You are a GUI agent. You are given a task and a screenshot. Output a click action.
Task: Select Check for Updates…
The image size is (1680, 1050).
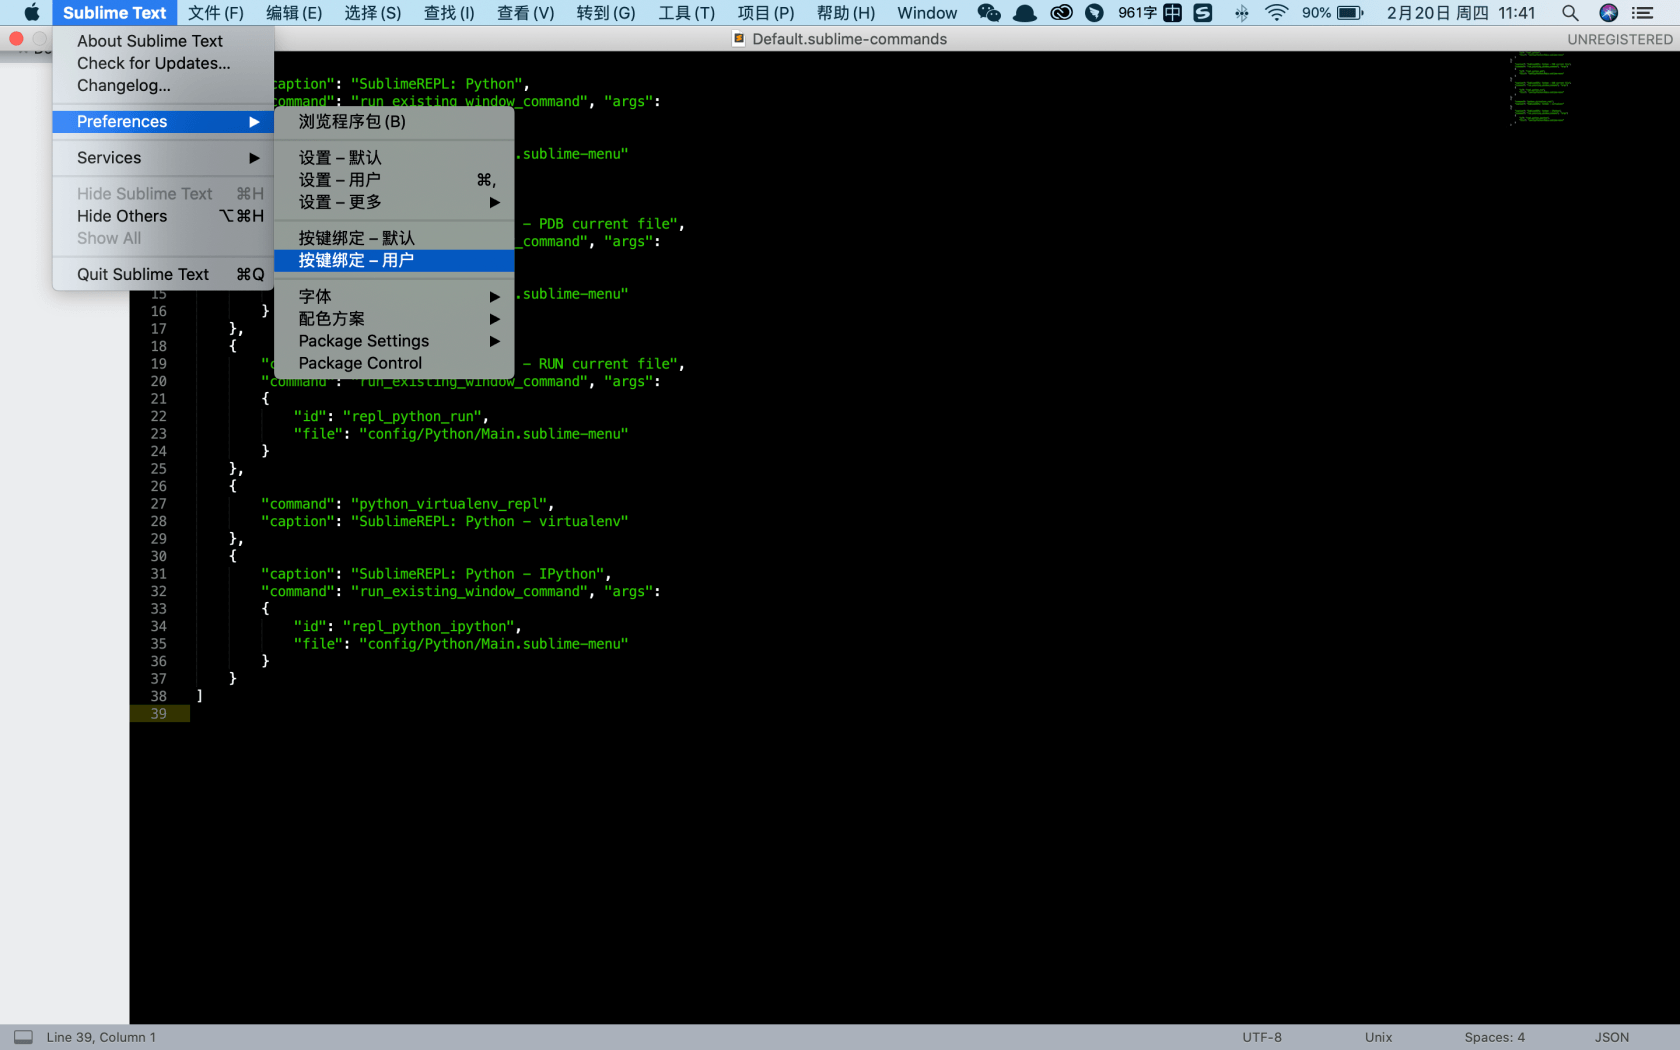[x=163, y=63]
